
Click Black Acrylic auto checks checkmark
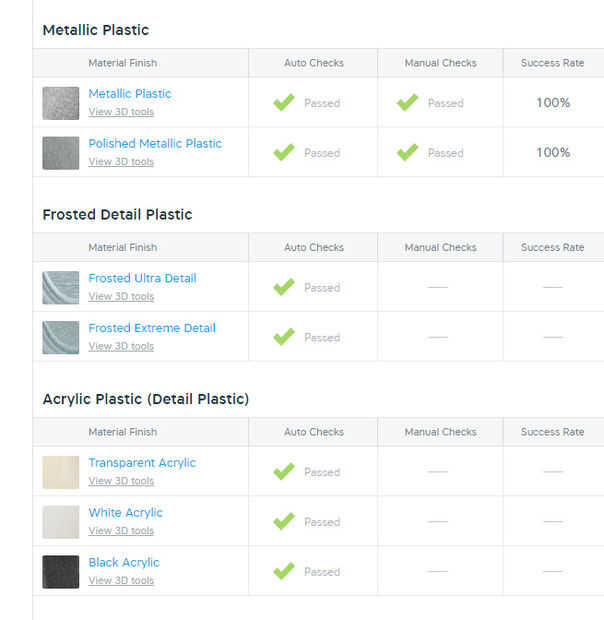point(284,571)
